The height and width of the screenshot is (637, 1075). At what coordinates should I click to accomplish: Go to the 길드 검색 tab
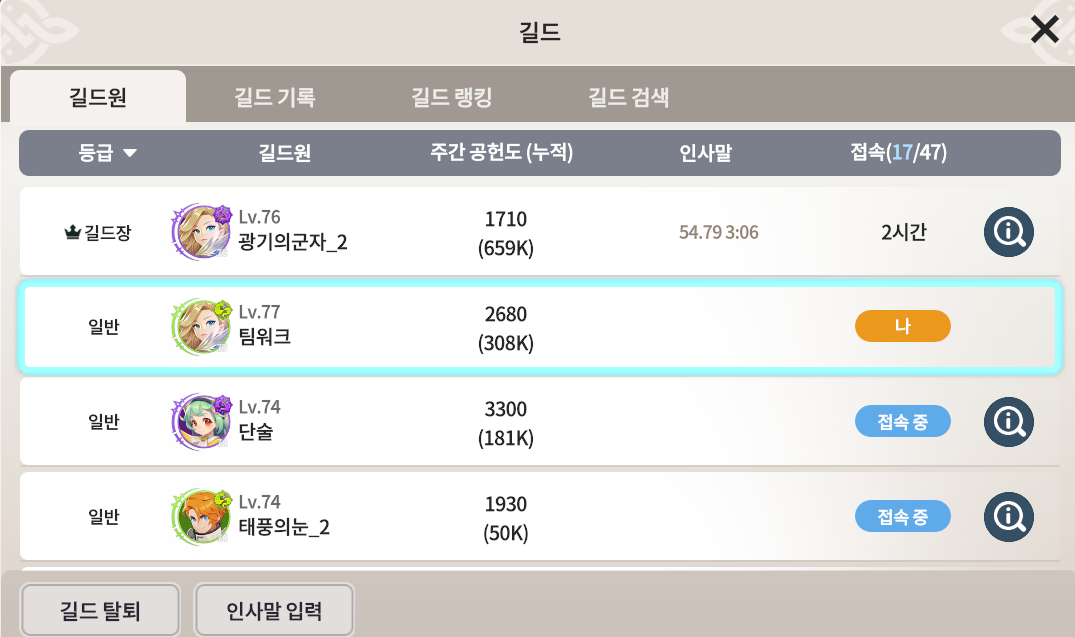(x=628, y=98)
